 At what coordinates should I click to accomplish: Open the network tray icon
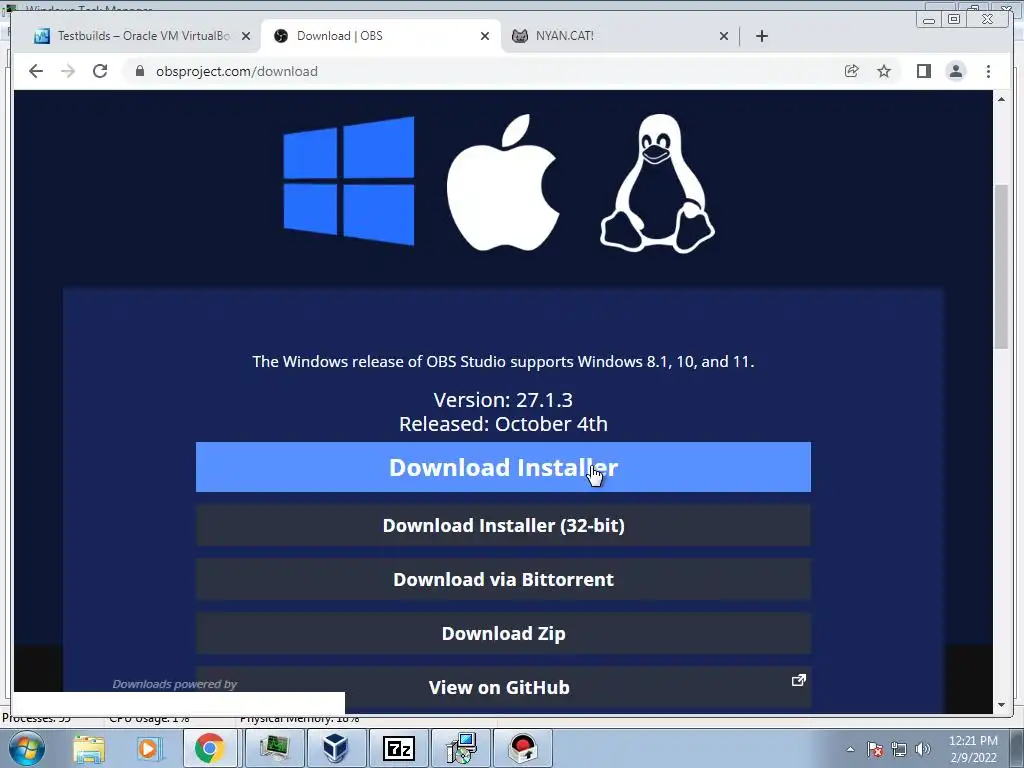click(x=899, y=749)
